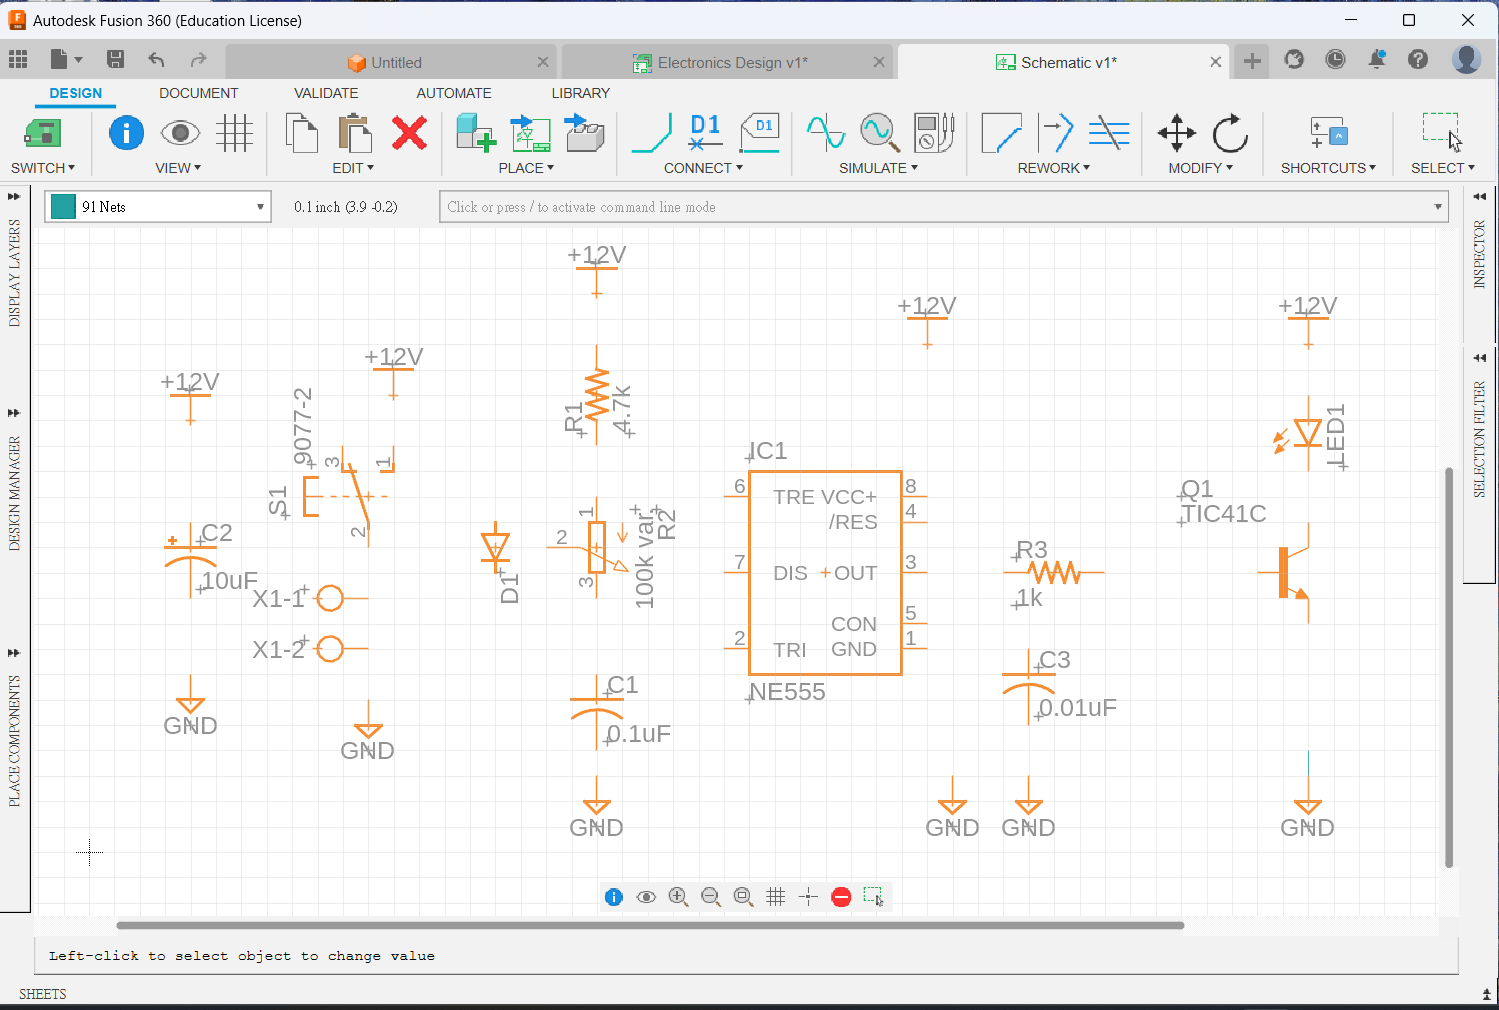1499x1010 pixels.
Task: Click the red X delete tool
Action: tap(409, 133)
